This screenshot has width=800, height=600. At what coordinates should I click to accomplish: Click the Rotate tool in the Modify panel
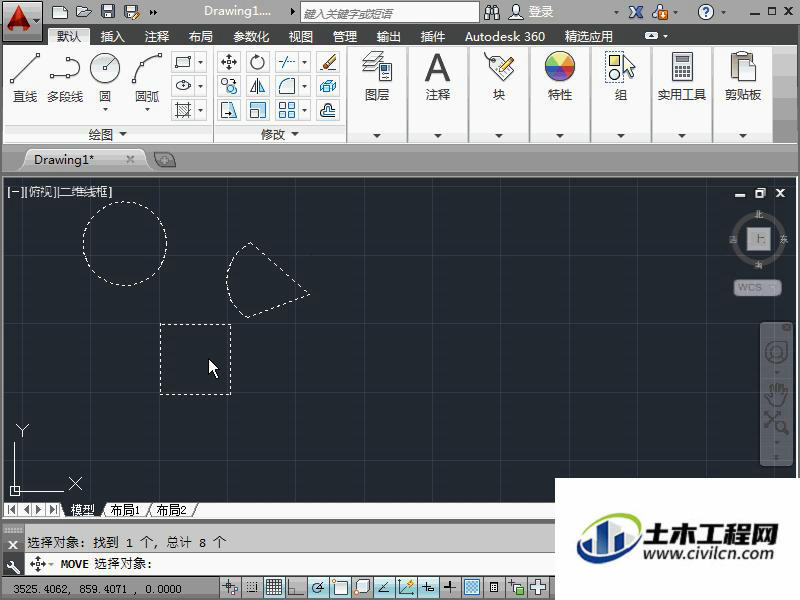[258, 62]
